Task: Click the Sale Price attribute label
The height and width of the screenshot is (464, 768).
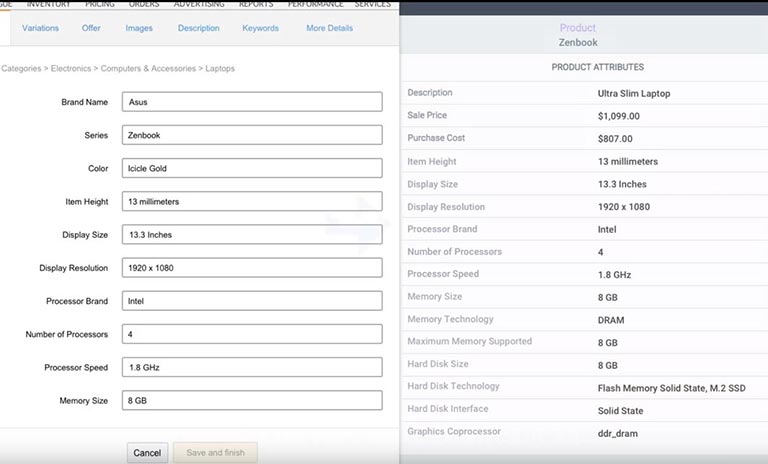Action: [x=427, y=115]
